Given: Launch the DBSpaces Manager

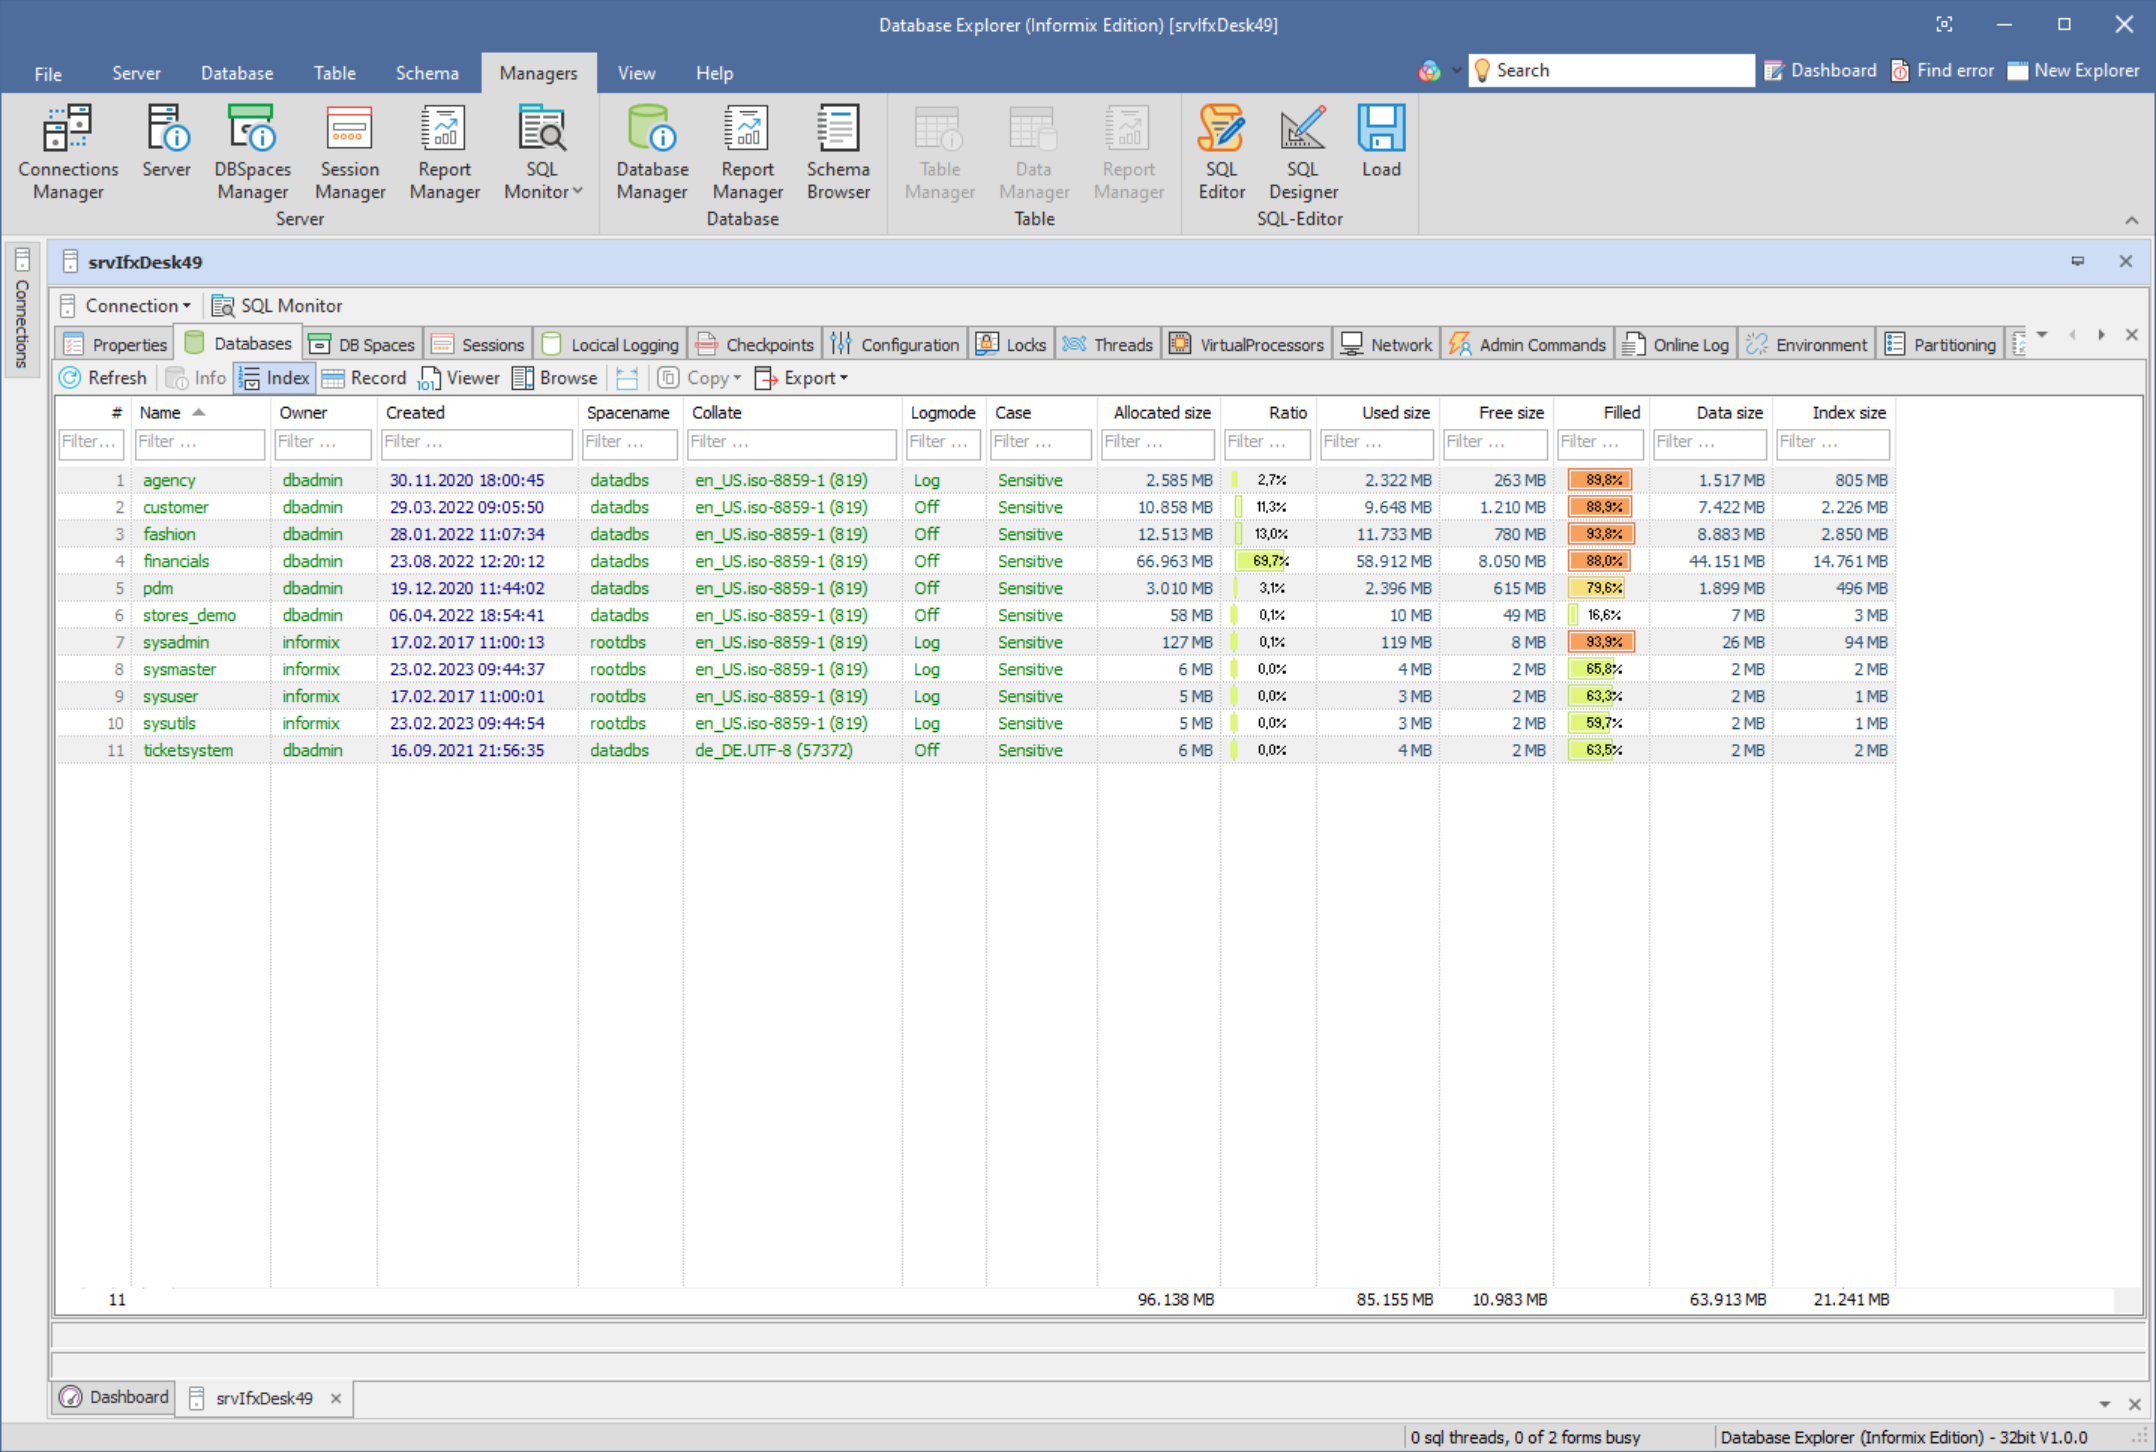Looking at the screenshot, I should 252,152.
